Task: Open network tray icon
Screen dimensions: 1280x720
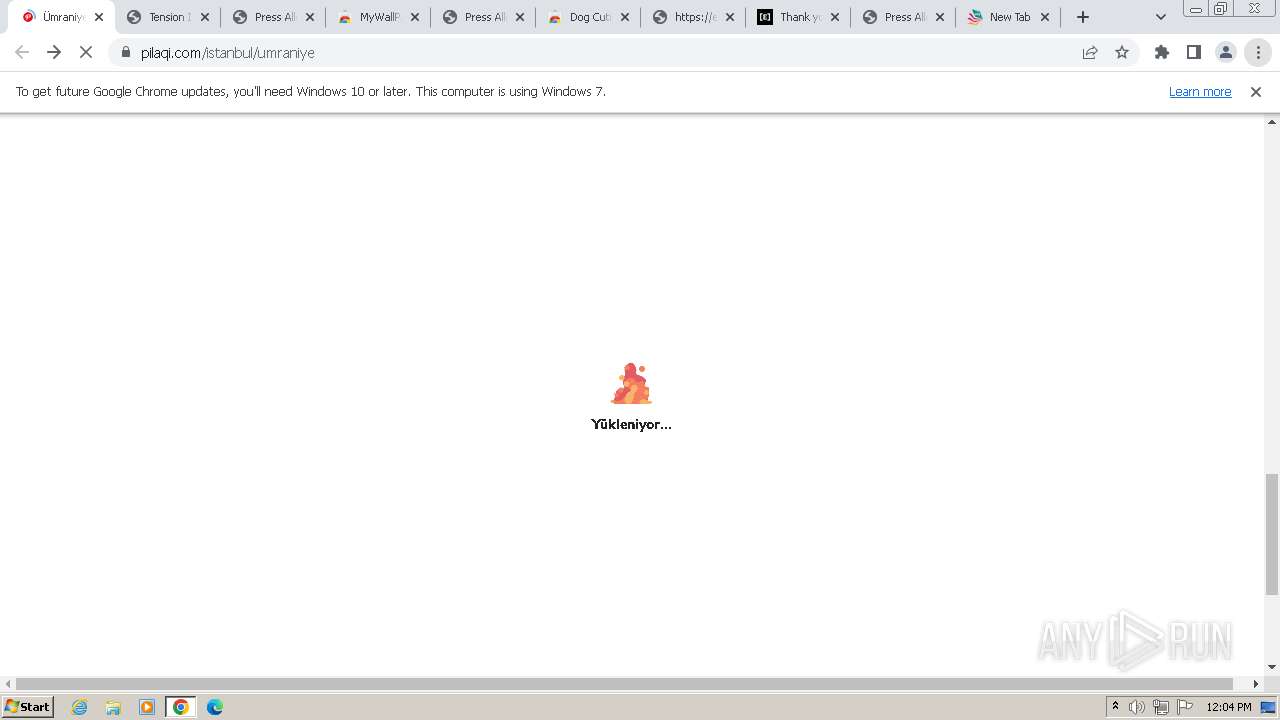Action: pyautogui.click(x=1161, y=707)
